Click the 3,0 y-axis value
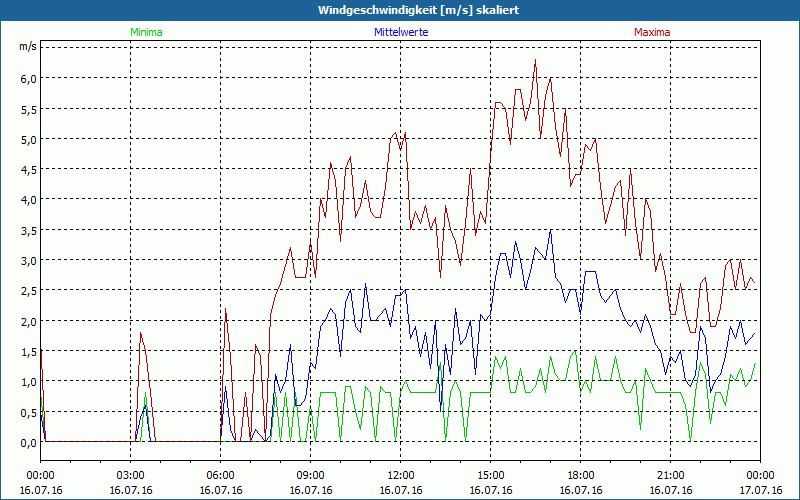This screenshot has width=800, height=500. [29, 261]
